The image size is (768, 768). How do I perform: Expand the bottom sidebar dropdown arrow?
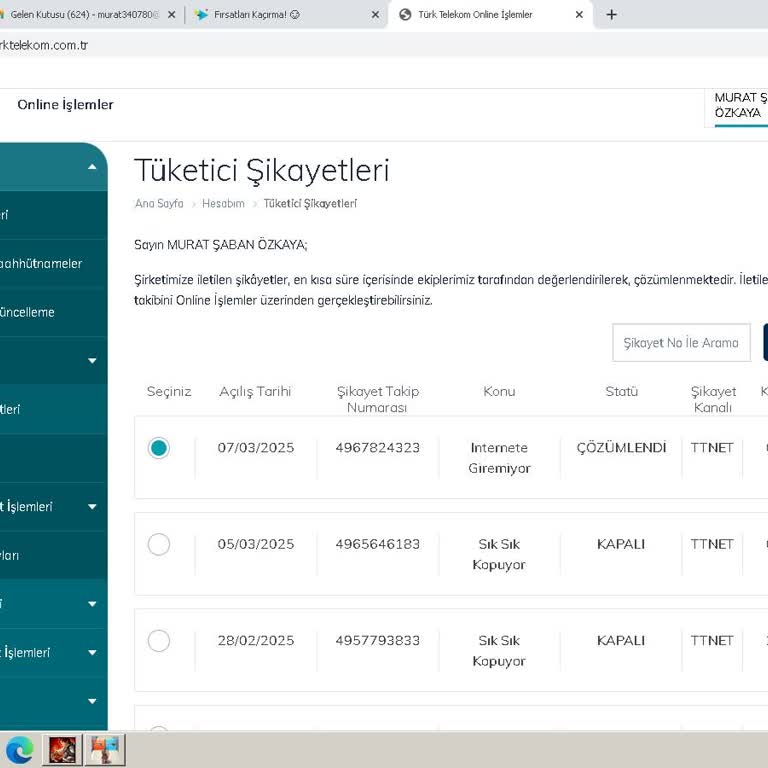tap(92, 701)
